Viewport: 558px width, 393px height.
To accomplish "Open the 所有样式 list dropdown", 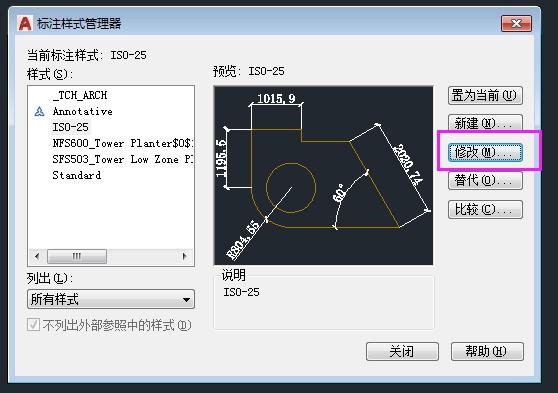I will click(111, 299).
